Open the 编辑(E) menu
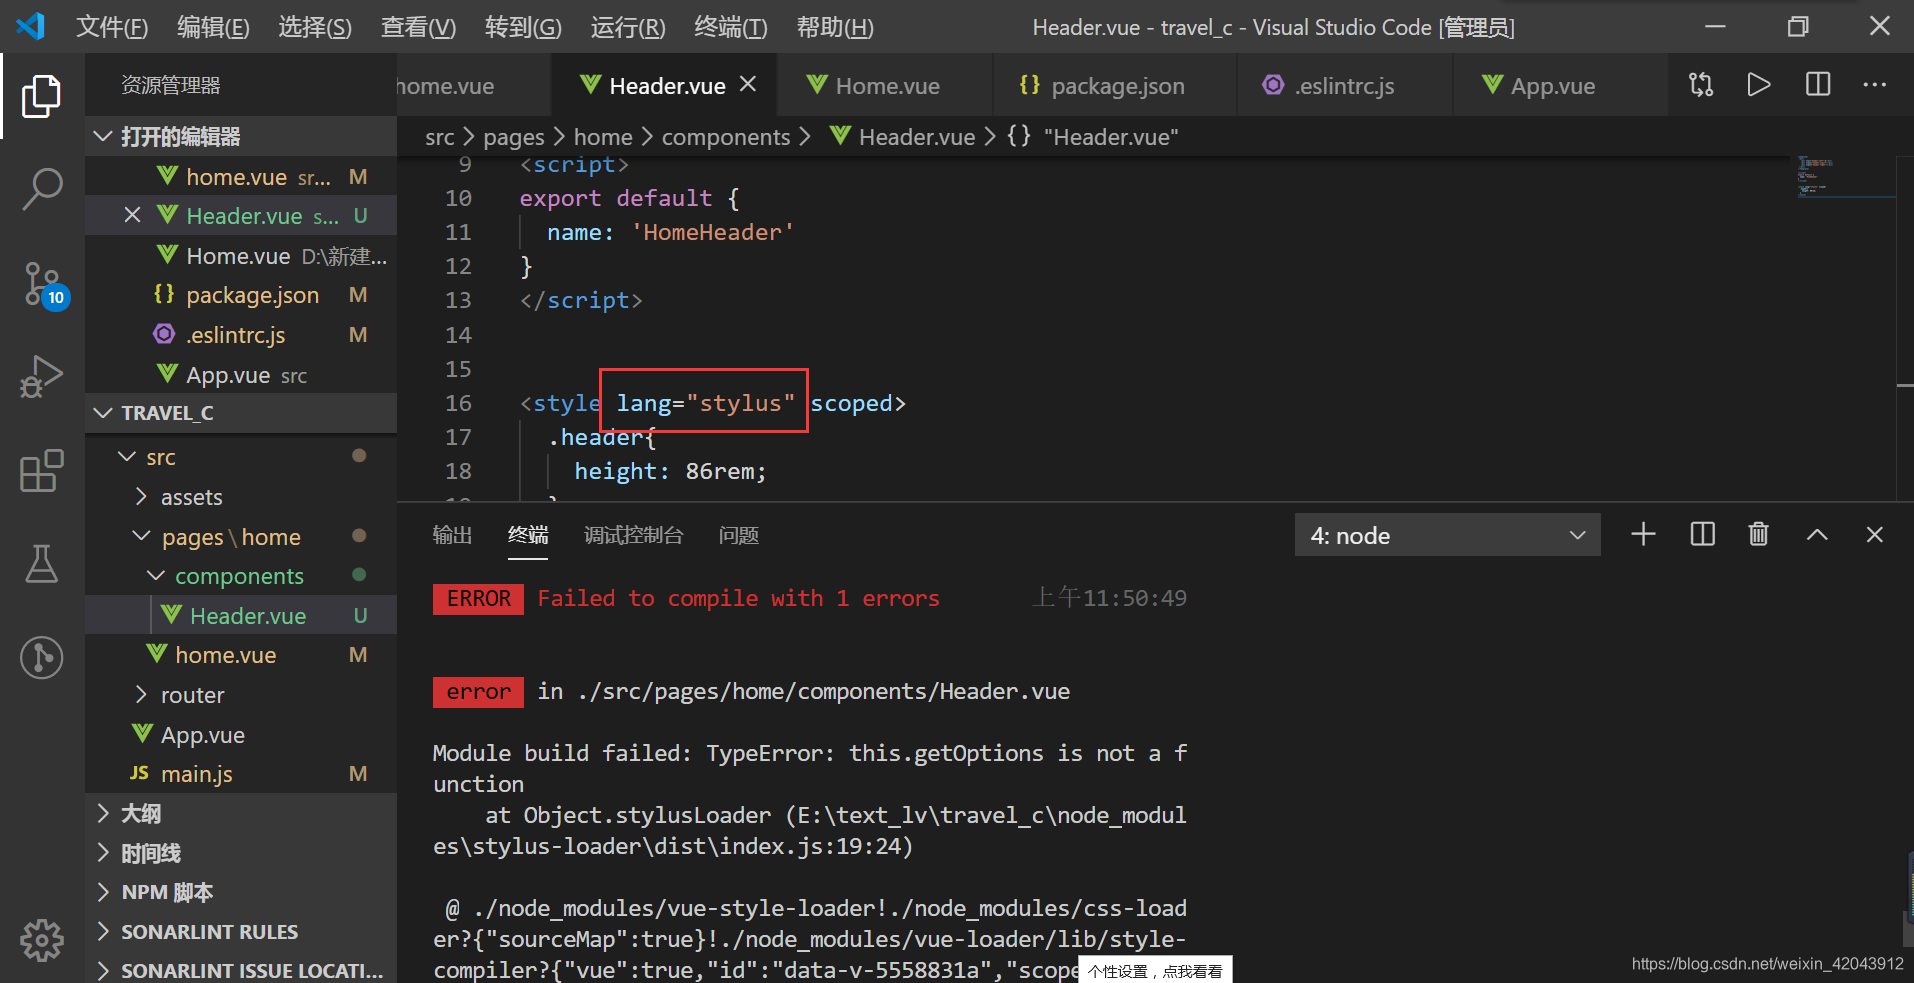1914x983 pixels. point(213,27)
